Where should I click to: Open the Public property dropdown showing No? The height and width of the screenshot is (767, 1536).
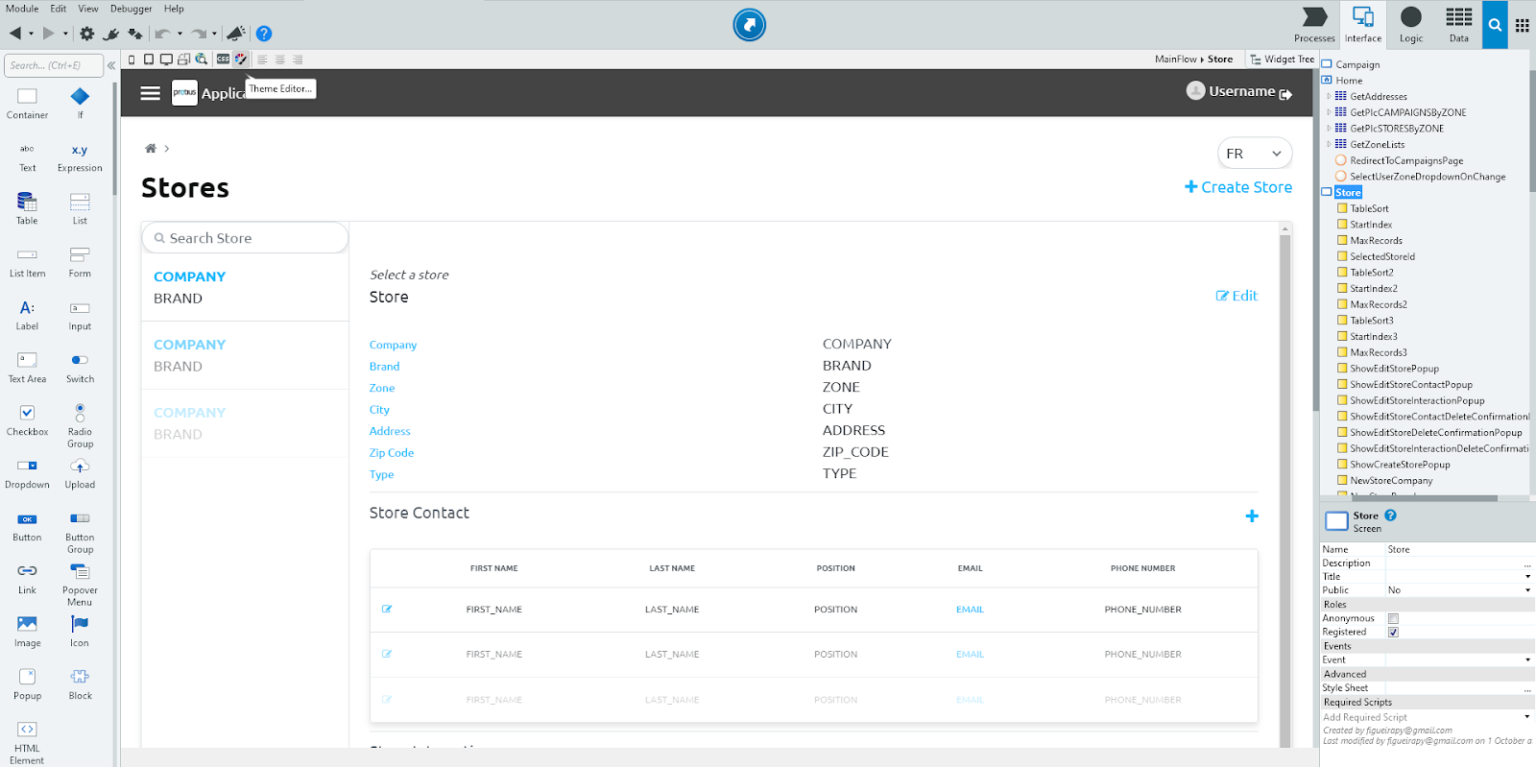[x=1459, y=590]
